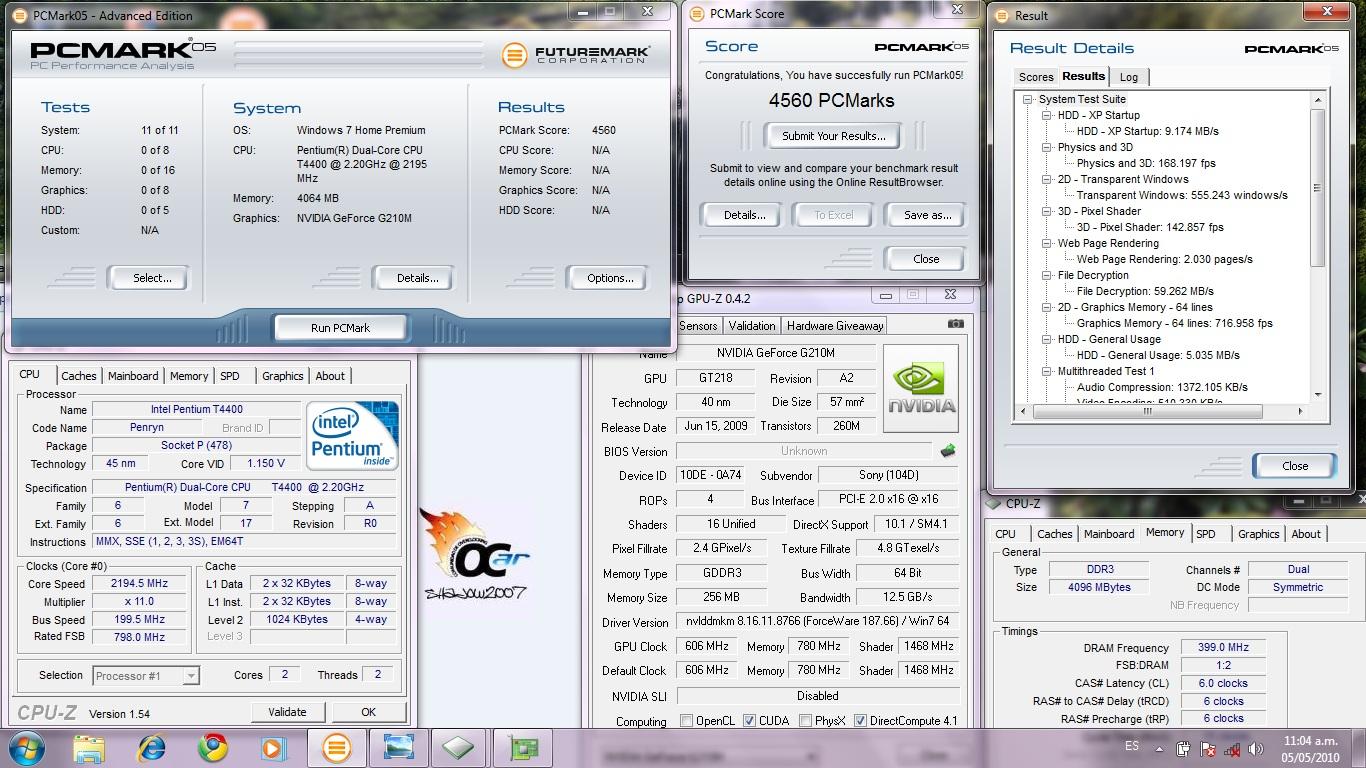
Task: Click the Validate button in CPU-Z
Action: (x=287, y=712)
